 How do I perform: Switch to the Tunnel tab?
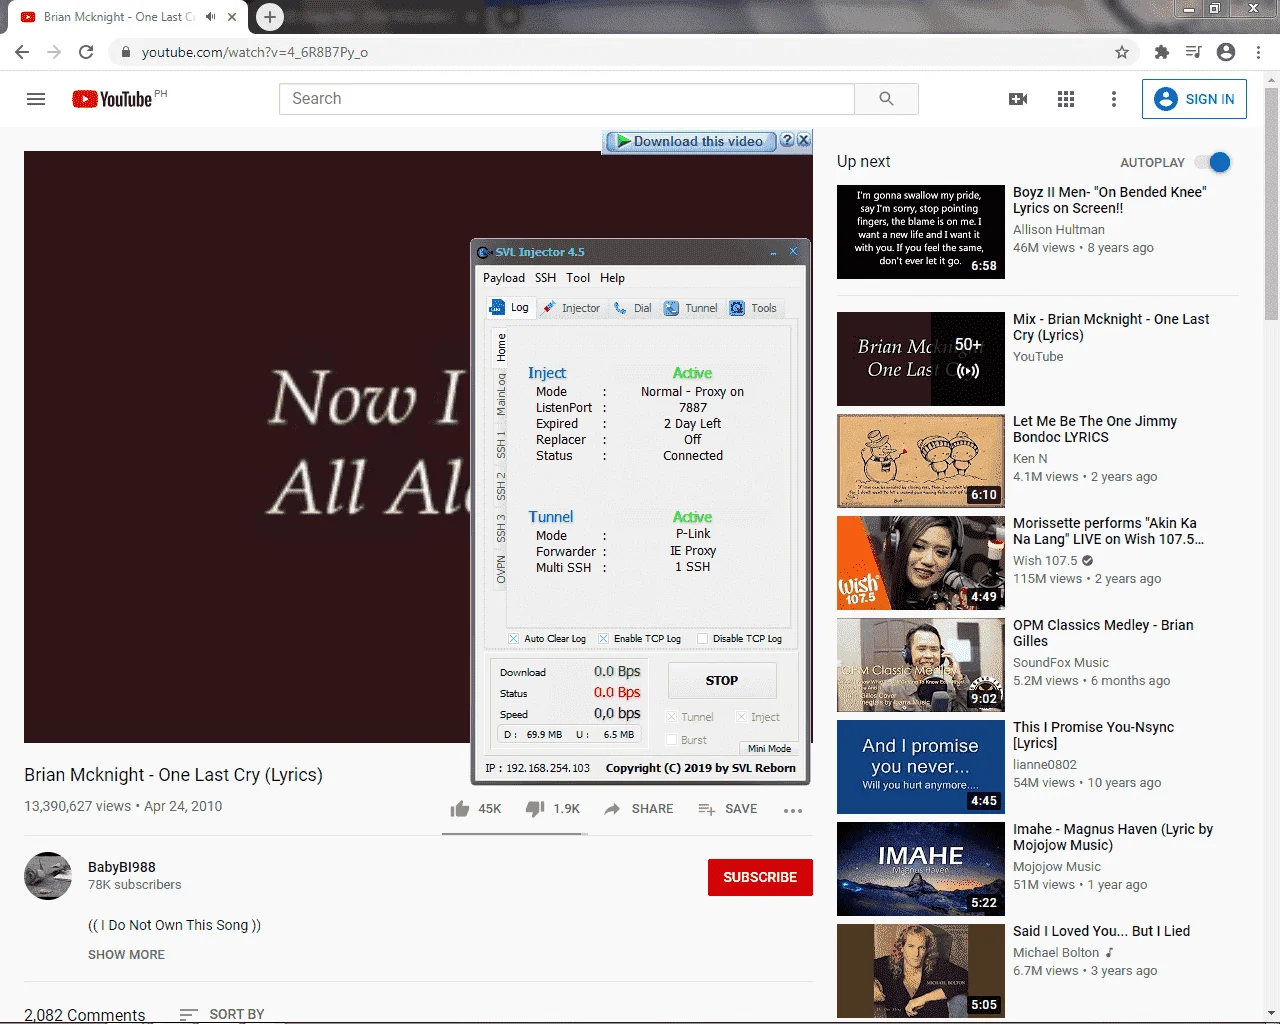point(691,308)
